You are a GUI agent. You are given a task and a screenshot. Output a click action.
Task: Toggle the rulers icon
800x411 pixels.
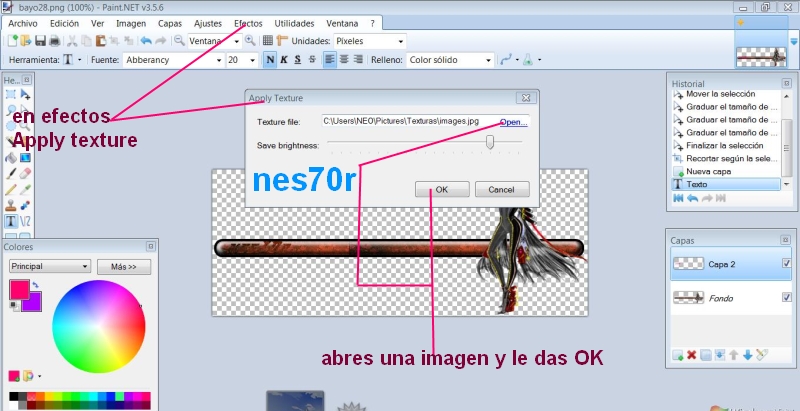(282, 41)
